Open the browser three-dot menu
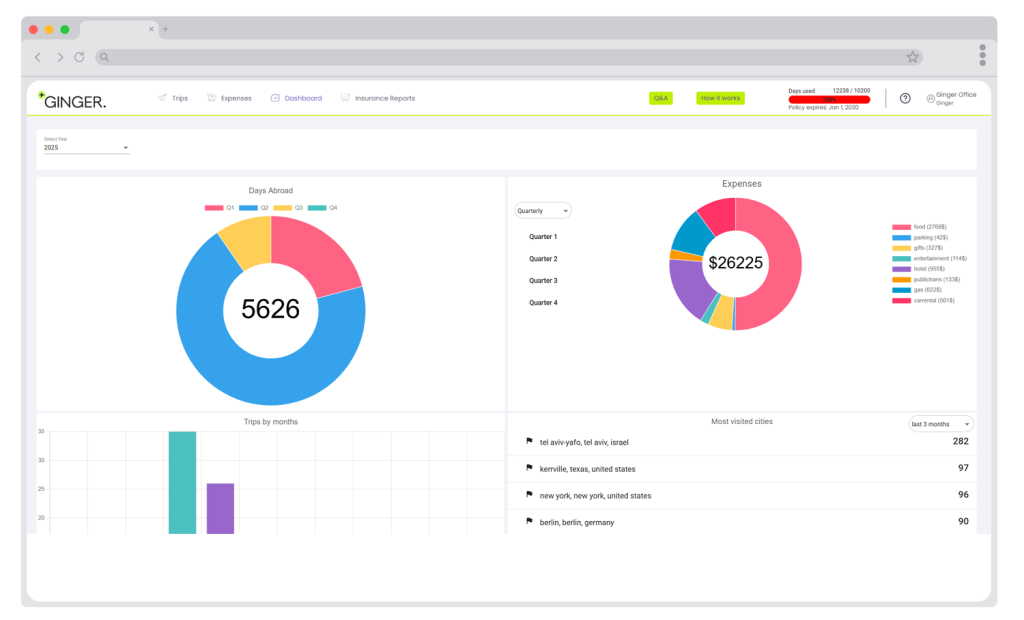The height and width of the screenshot is (620, 1024). click(982, 54)
